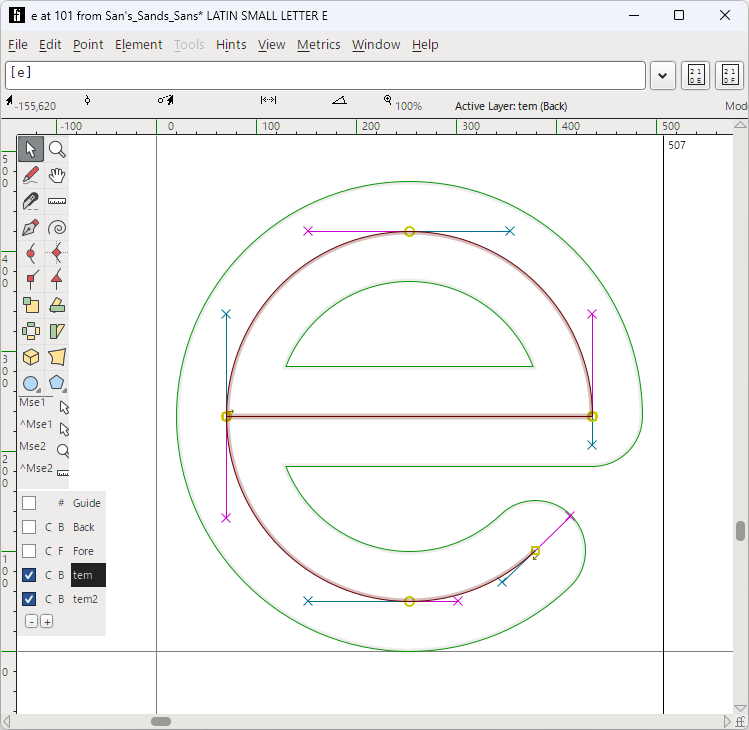Open the glyph word list dropdown
This screenshot has height=730, width=749.
point(662,76)
